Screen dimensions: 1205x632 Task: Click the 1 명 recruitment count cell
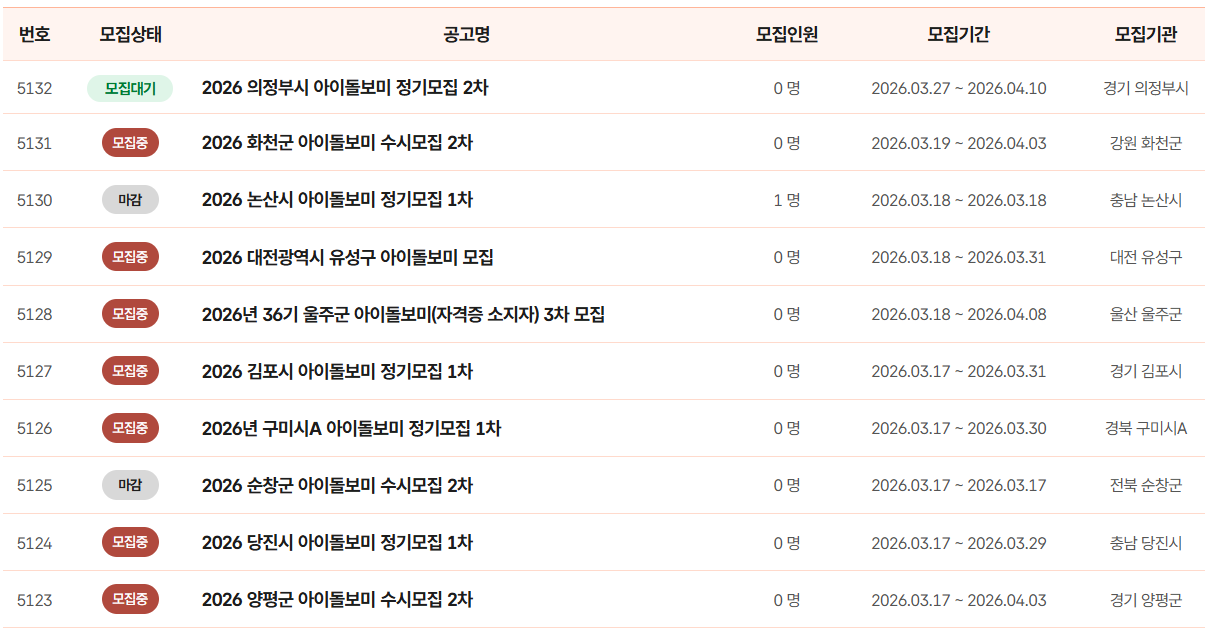point(786,200)
